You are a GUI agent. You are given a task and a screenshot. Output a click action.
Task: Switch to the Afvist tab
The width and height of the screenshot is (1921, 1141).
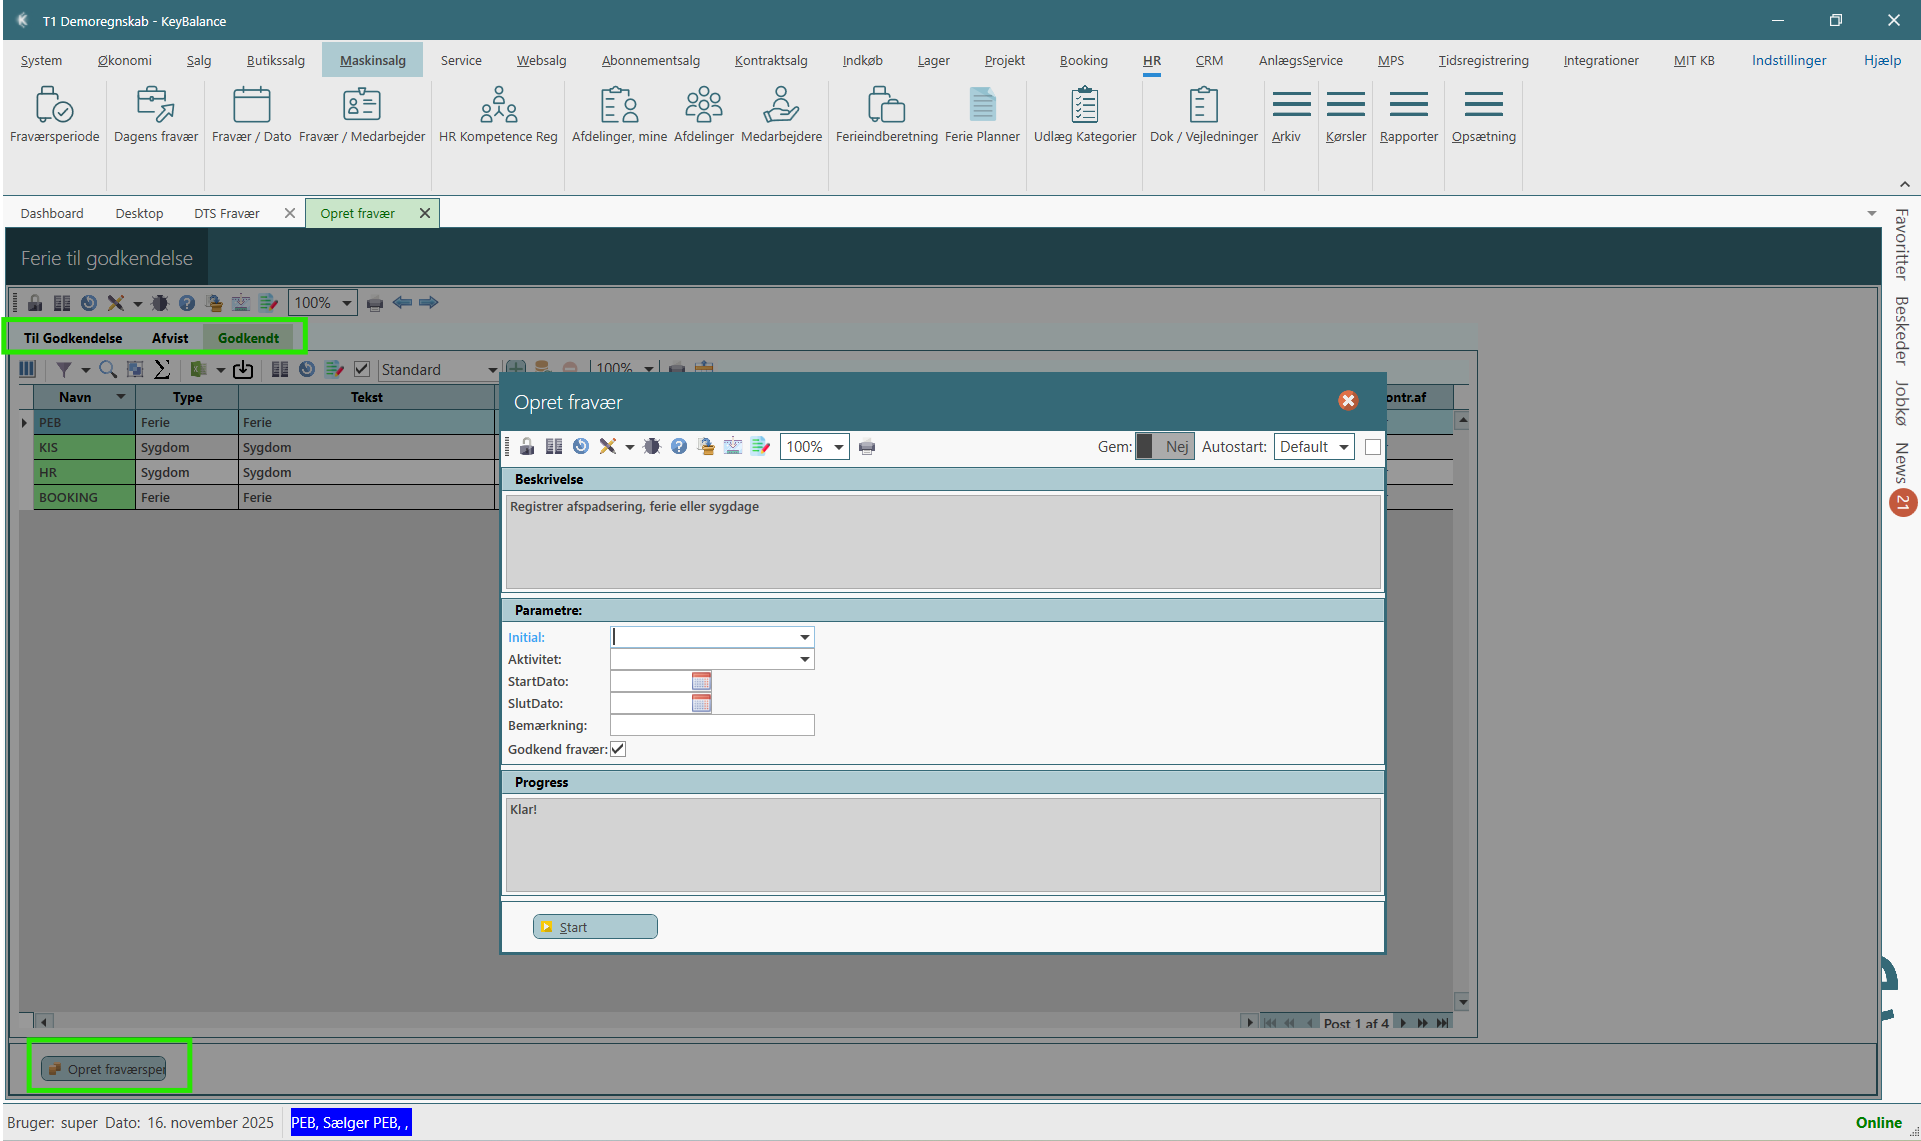pyautogui.click(x=170, y=338)
